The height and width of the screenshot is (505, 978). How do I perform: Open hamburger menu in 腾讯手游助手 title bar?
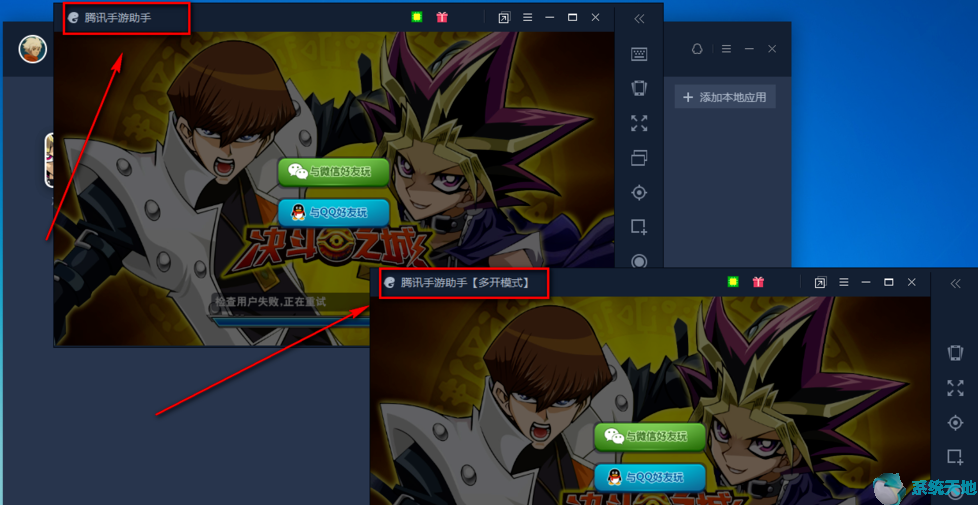pyautogui.click(x=528, y=18)
